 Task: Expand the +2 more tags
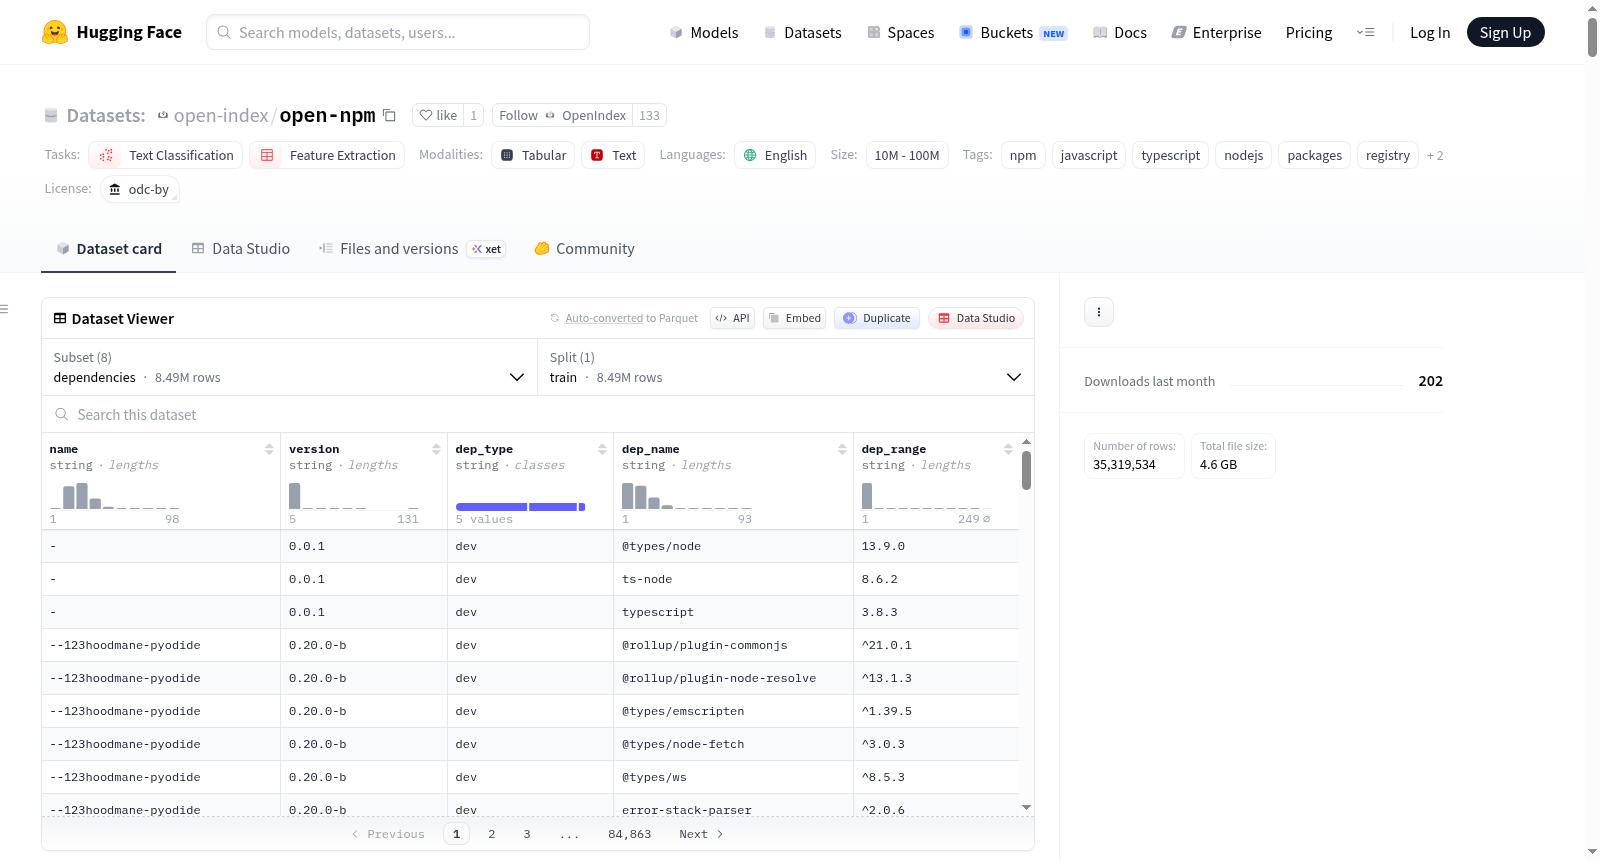pyautogui.click(x=1435, y=155)
